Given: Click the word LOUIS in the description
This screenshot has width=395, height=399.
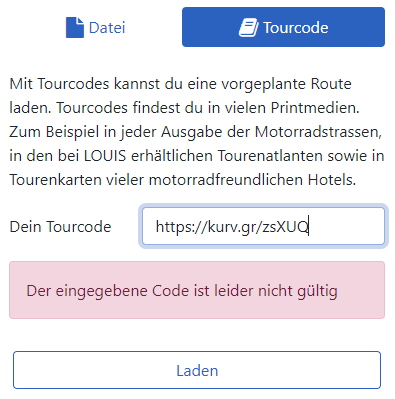Looking at the screenshot, I should coord(105,156).
